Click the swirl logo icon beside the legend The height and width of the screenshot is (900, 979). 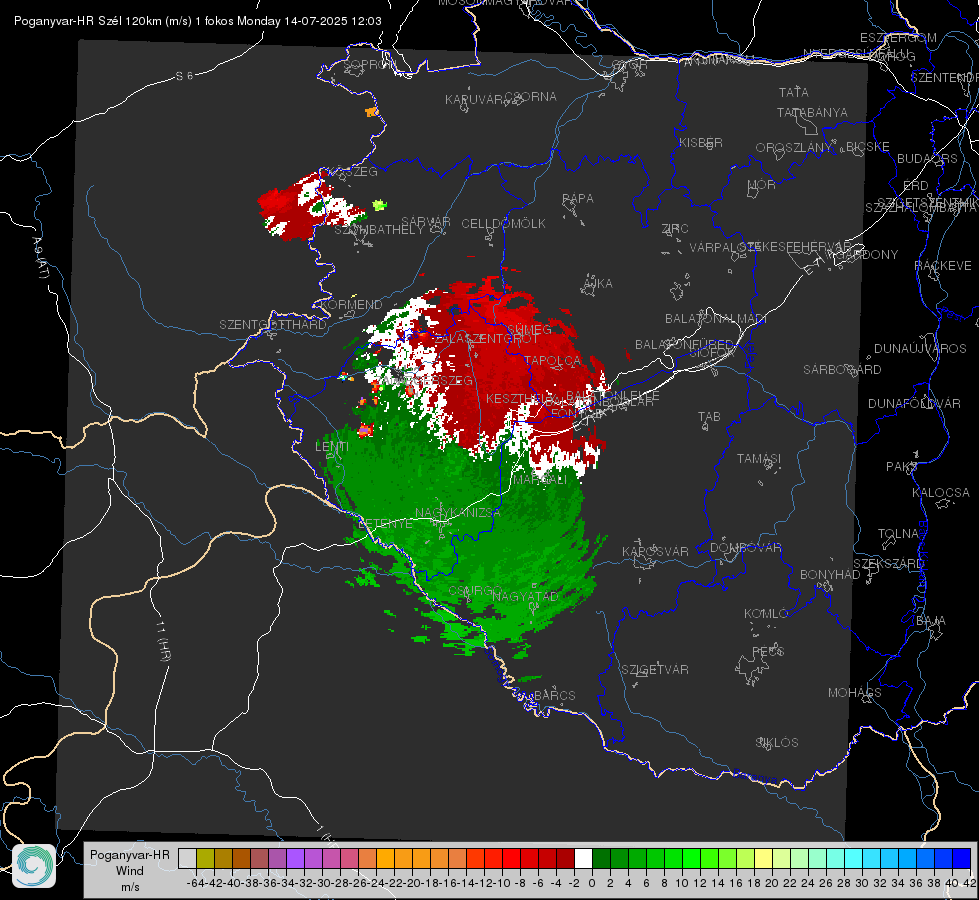coord(34,866)
